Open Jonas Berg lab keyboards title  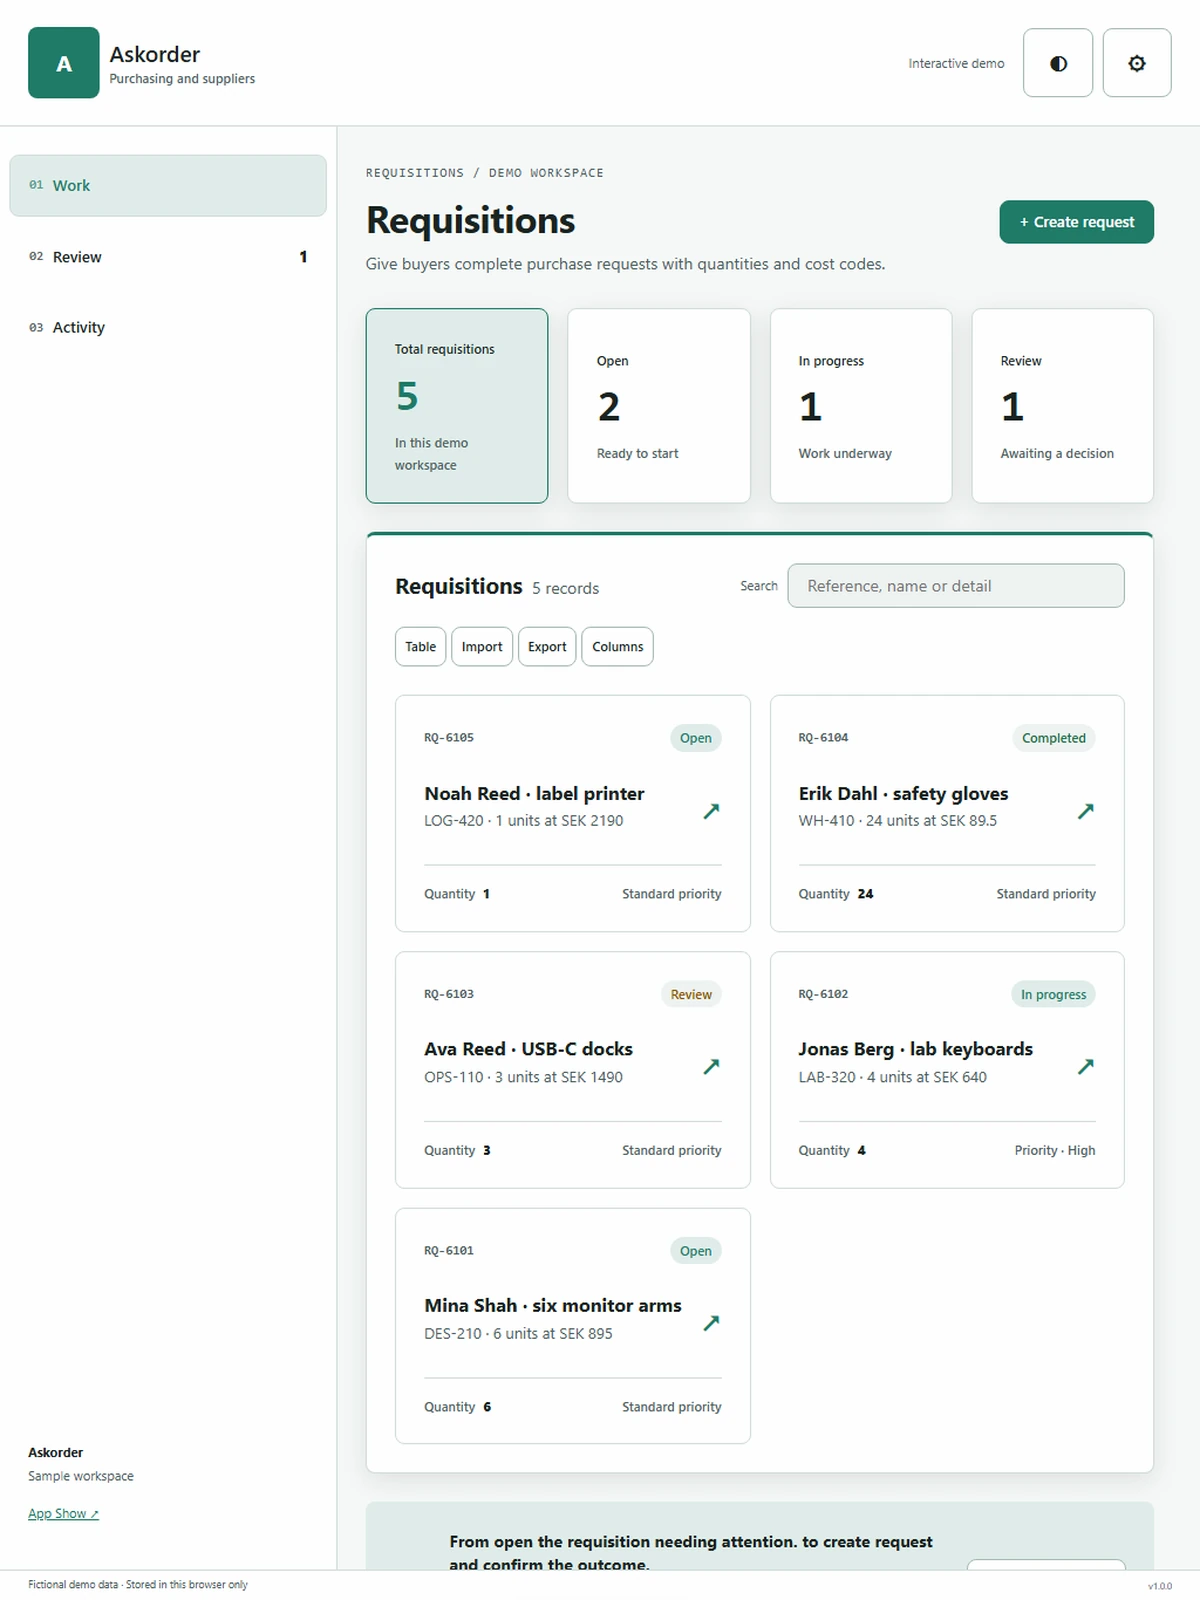pyautogui.click(x=915, y=1049)
